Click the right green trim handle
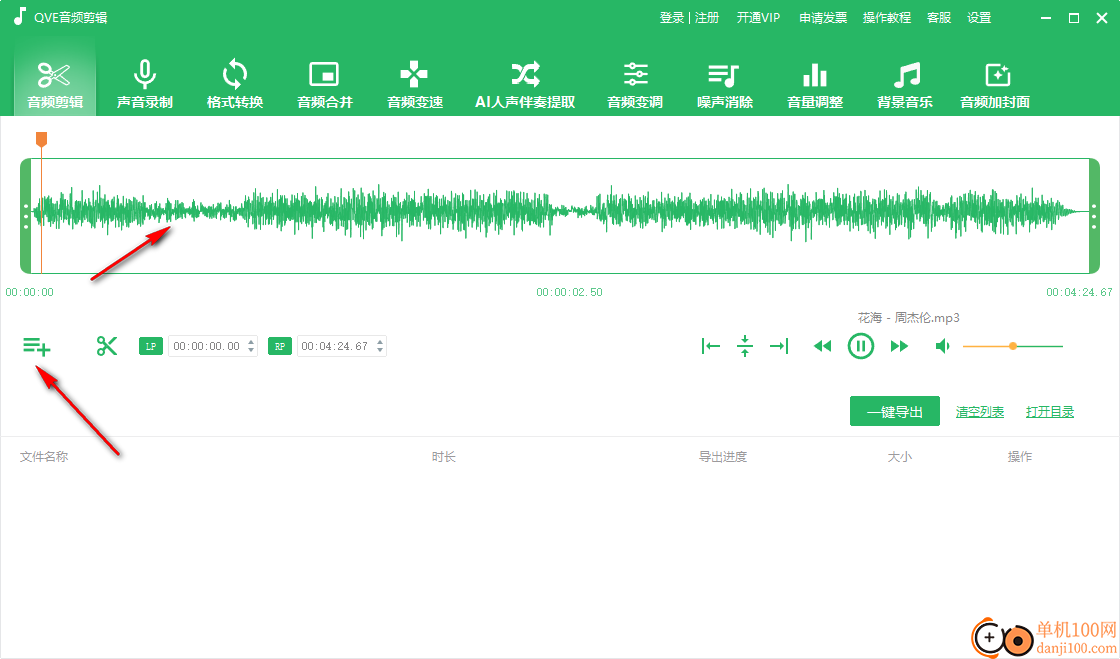1120x659 pixels. click(x=1094, y=216)
